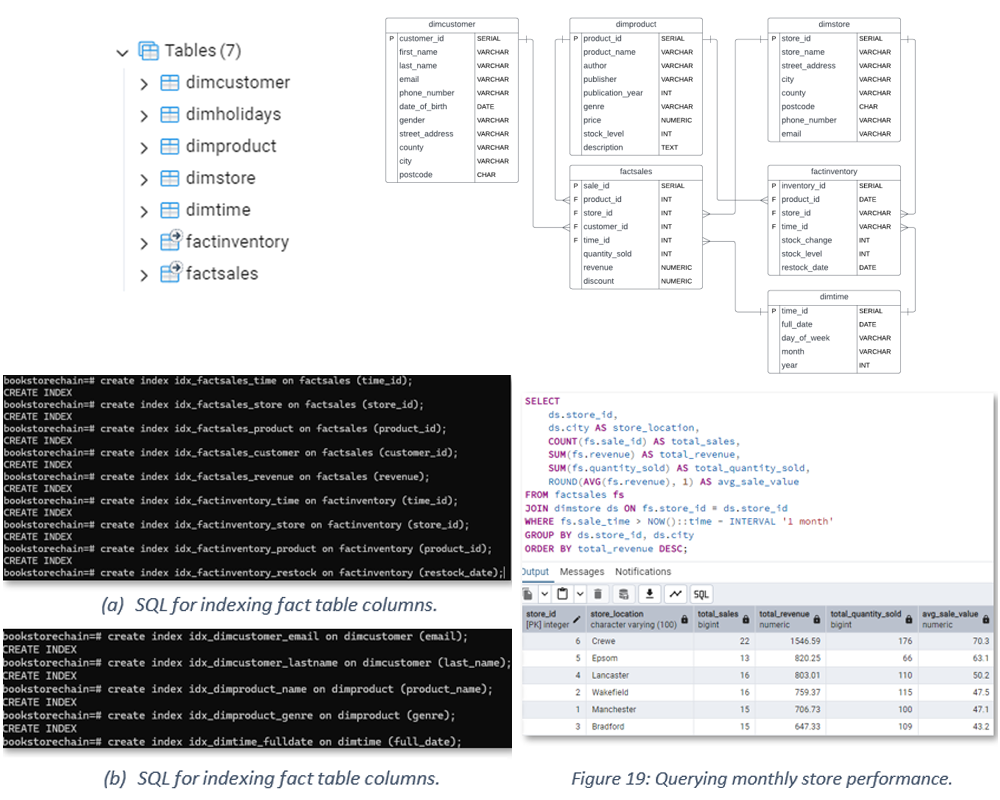The image size is (1000, 800).
Task: Click the 'ORDER BY total_revenue DESC' line
Action: tap(606, 549)
